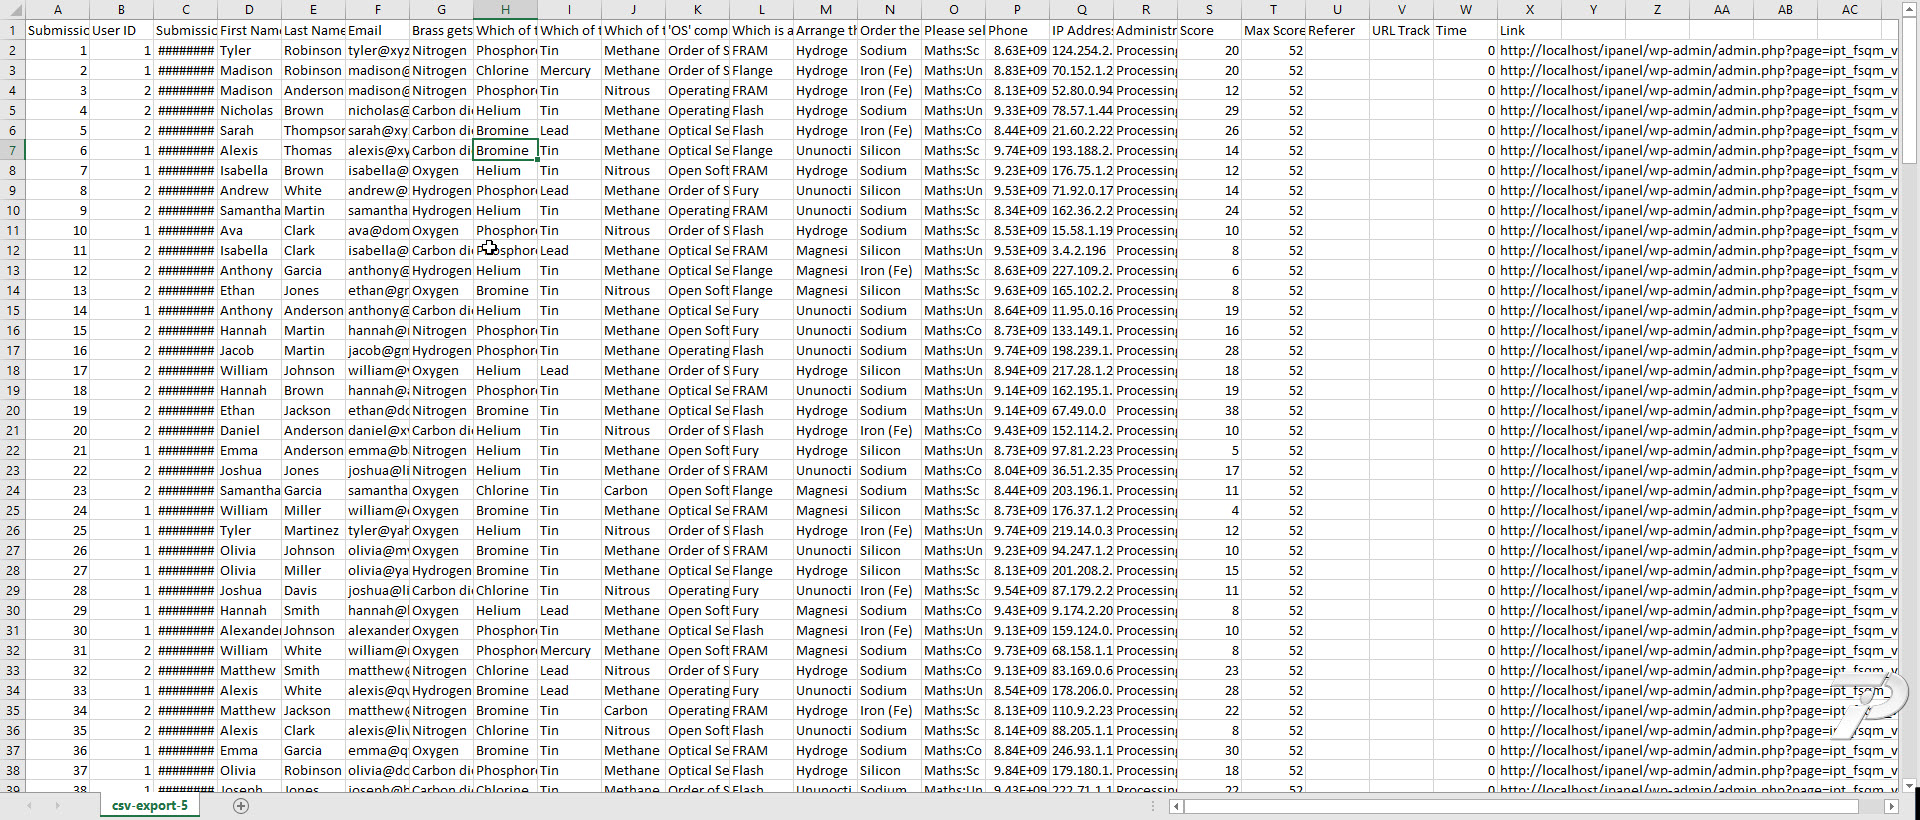Click the horizontal scrollbar right arrow
The width and height of the screenshot is (1920, 820).
(1891, 806)
